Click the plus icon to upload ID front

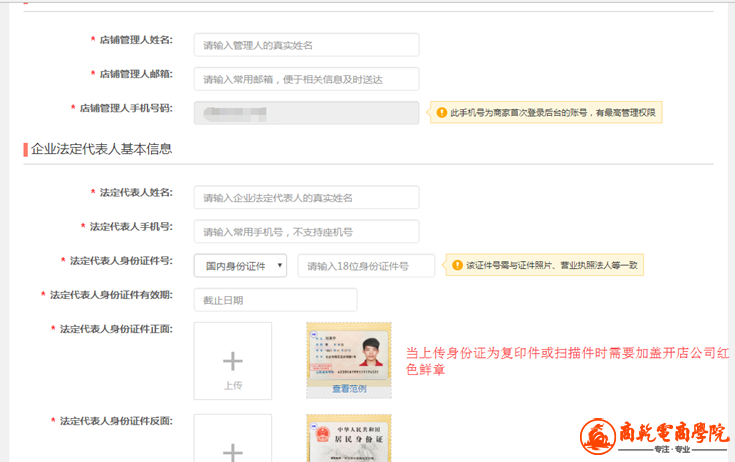(x=232, y=361)
